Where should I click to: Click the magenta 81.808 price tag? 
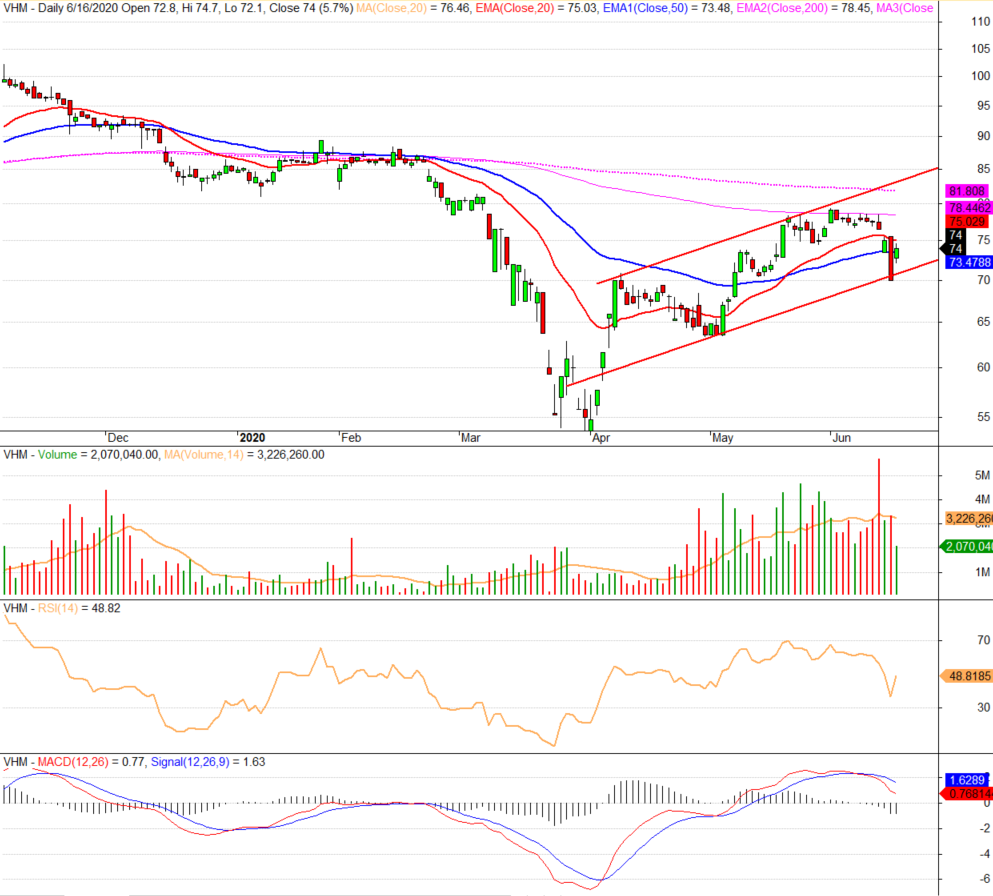(x=966, y=191)
